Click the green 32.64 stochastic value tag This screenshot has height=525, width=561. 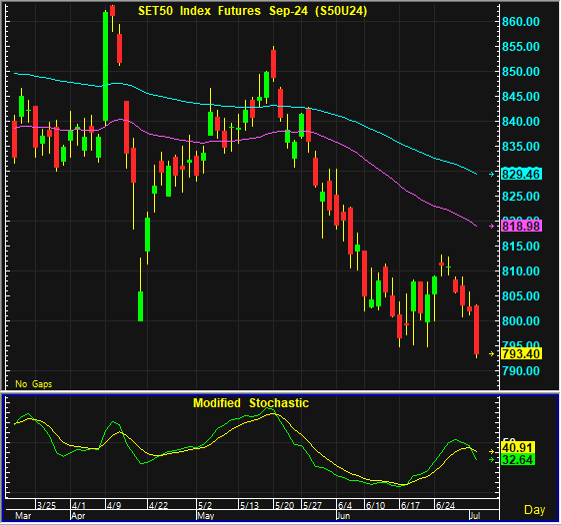(x=518, y=460)
